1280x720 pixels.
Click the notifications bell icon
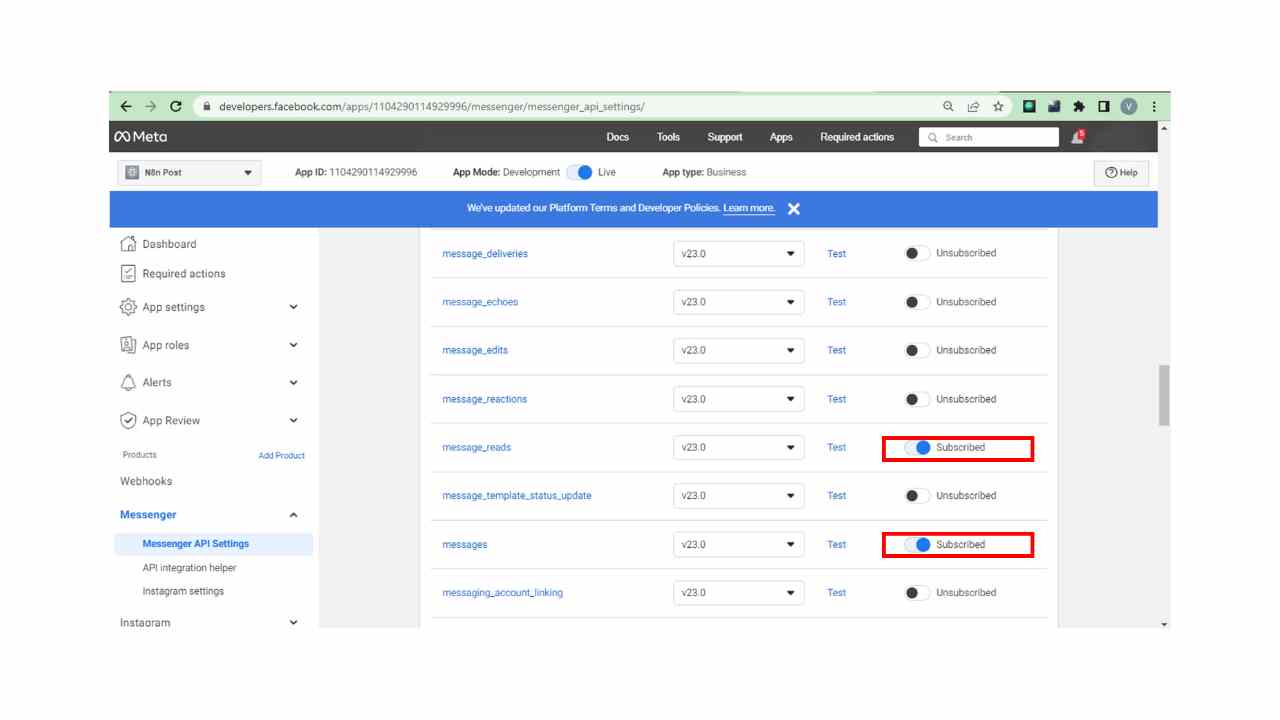point(1077,137)
